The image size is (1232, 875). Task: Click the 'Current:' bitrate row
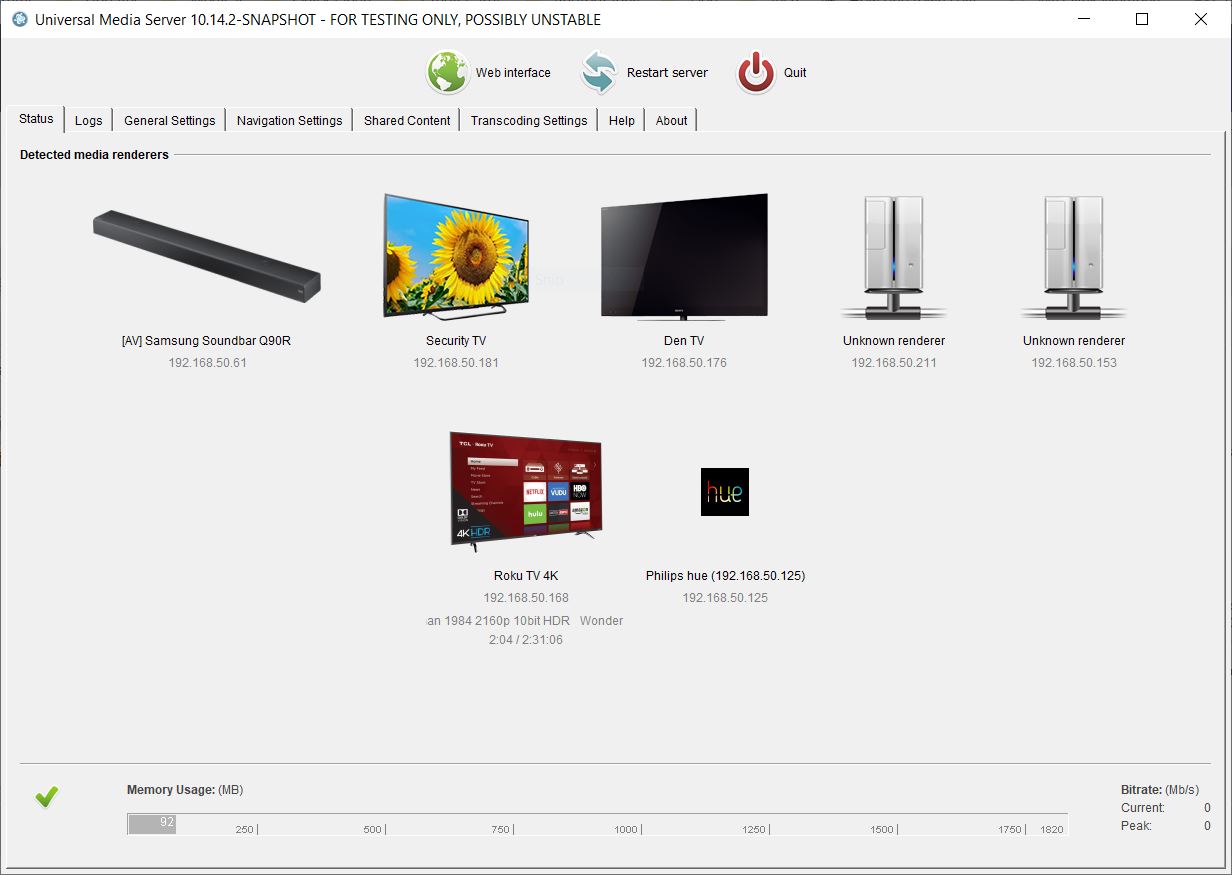point(1166,808)
